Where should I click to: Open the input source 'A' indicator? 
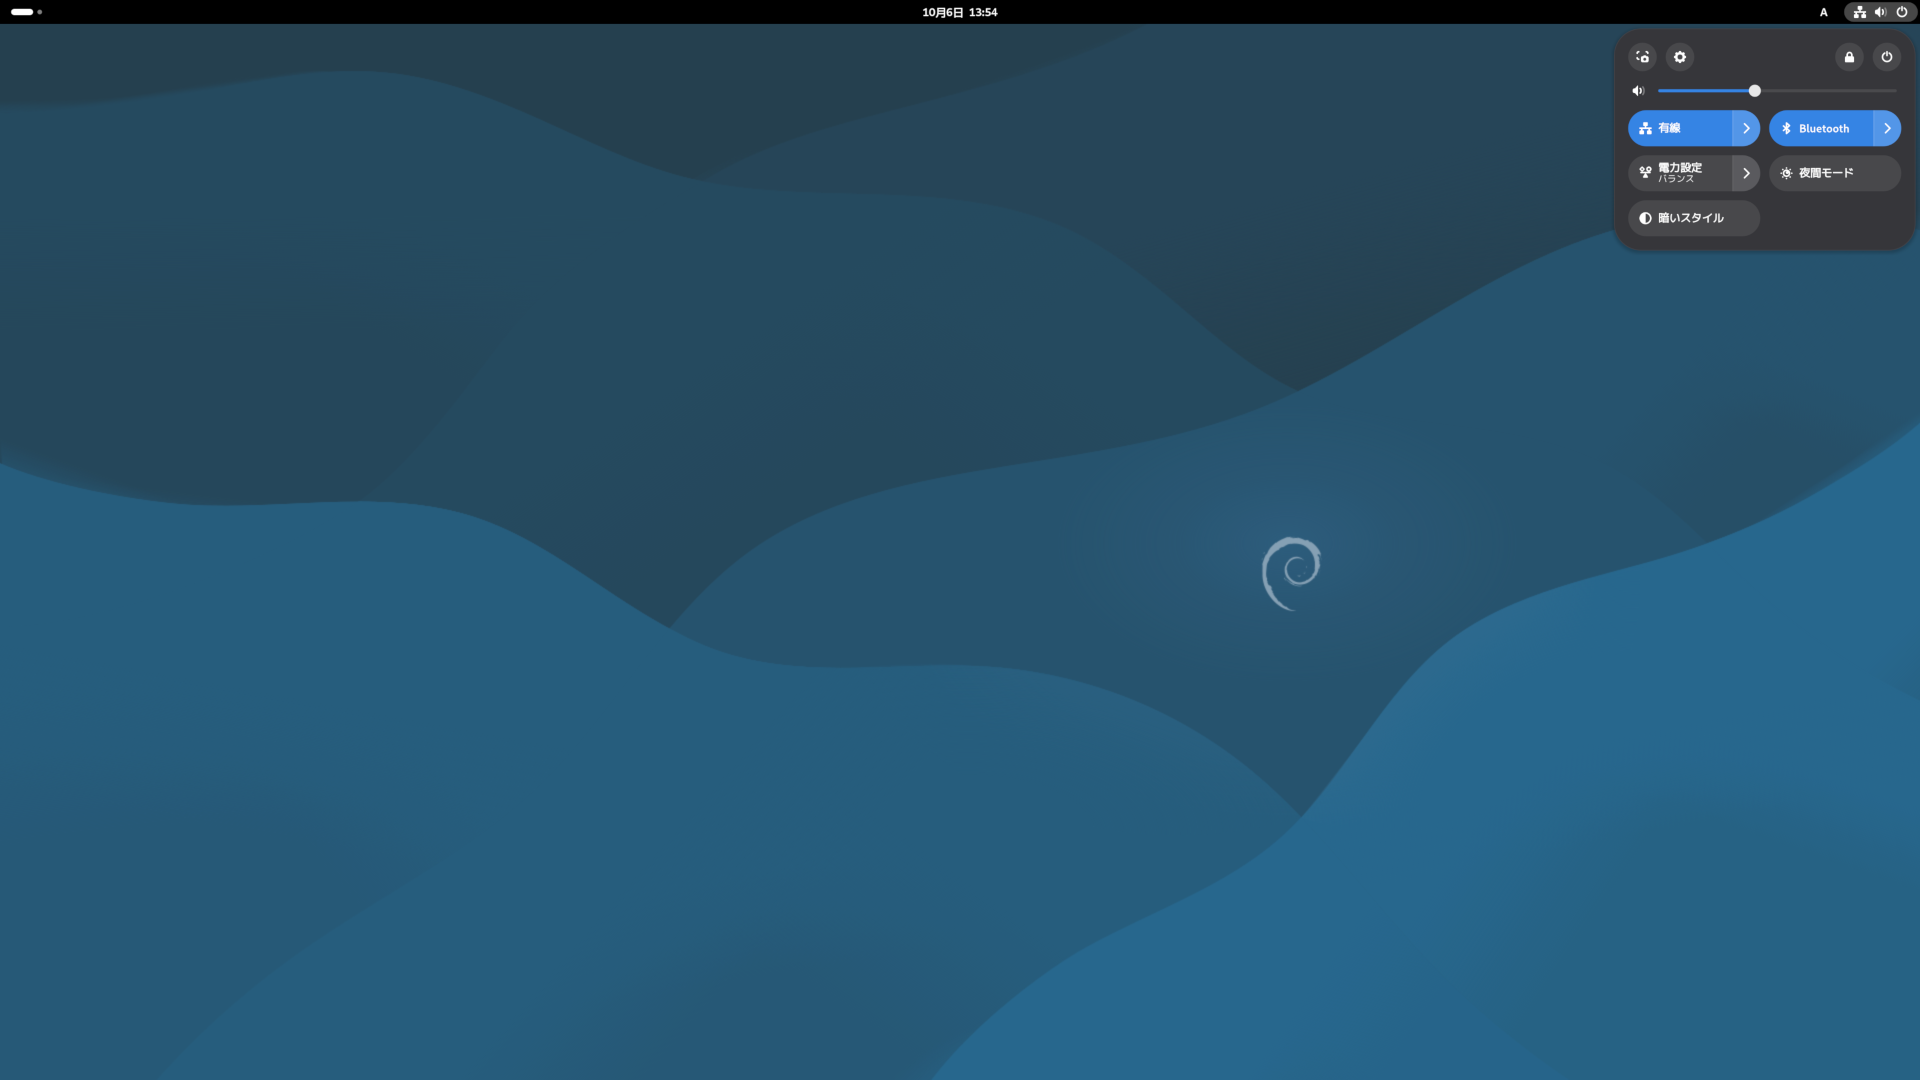[1823, 12]
